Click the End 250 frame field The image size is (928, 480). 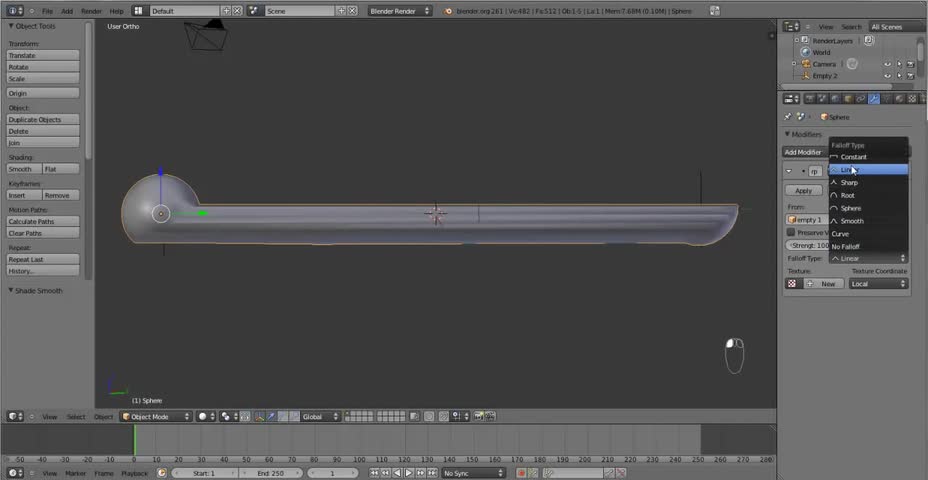click(272, 473)
